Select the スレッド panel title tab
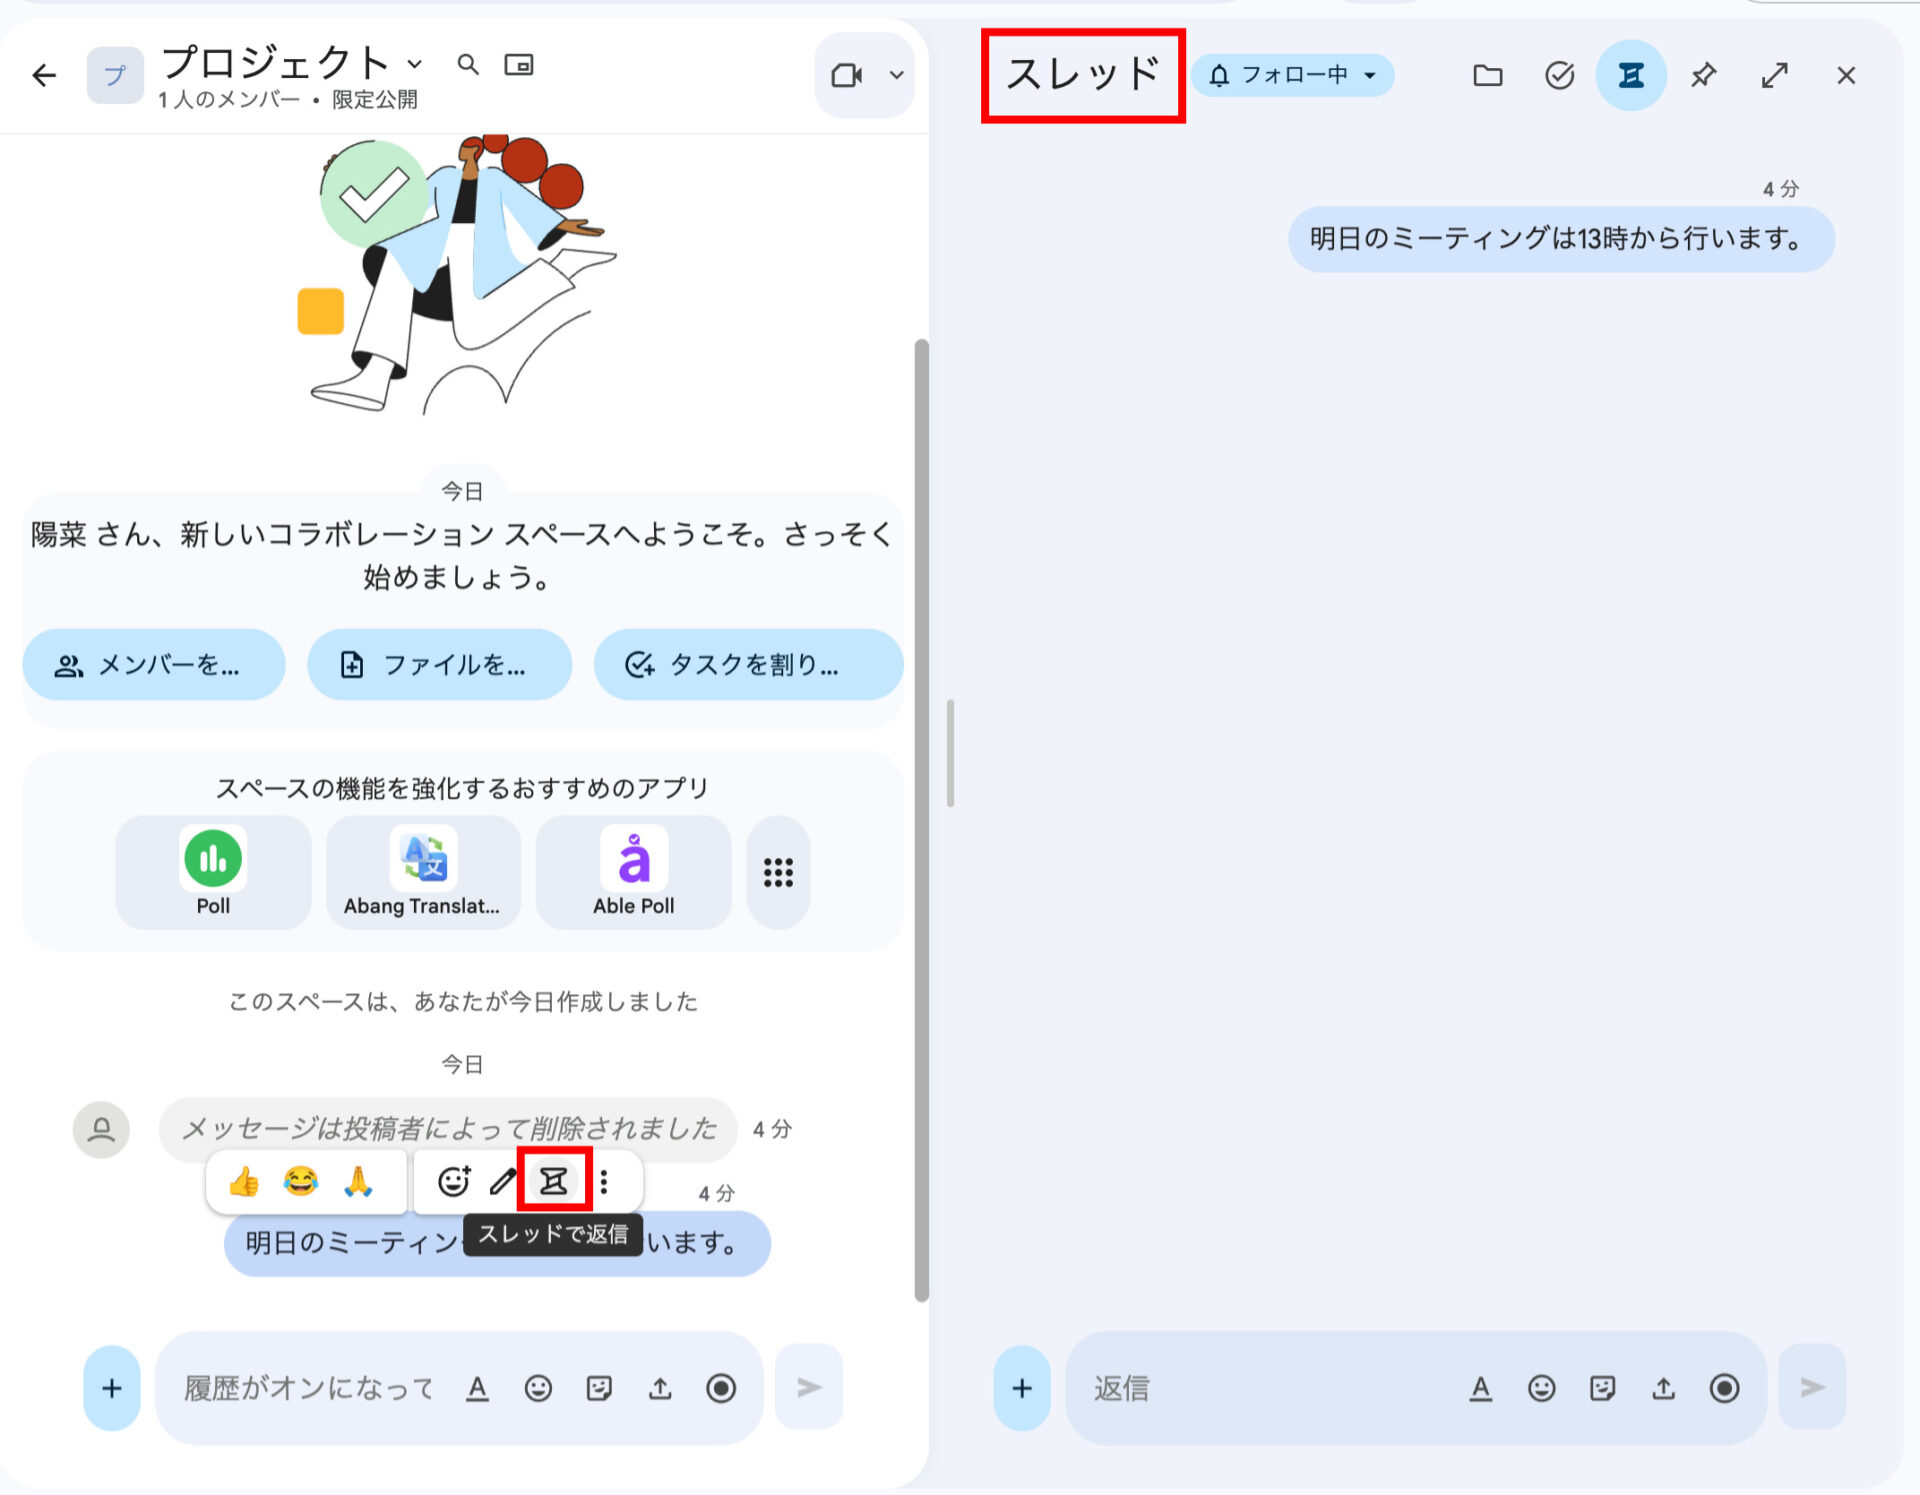 coord(1084,73)
